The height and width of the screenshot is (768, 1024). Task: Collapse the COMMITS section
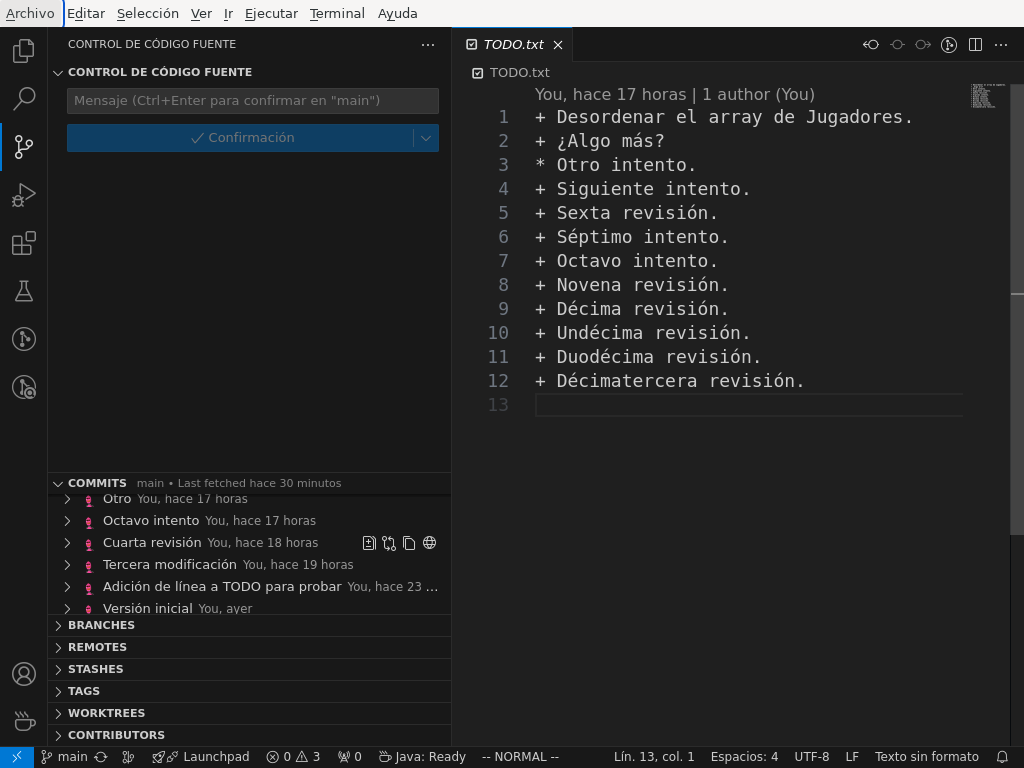pos(58,483)
